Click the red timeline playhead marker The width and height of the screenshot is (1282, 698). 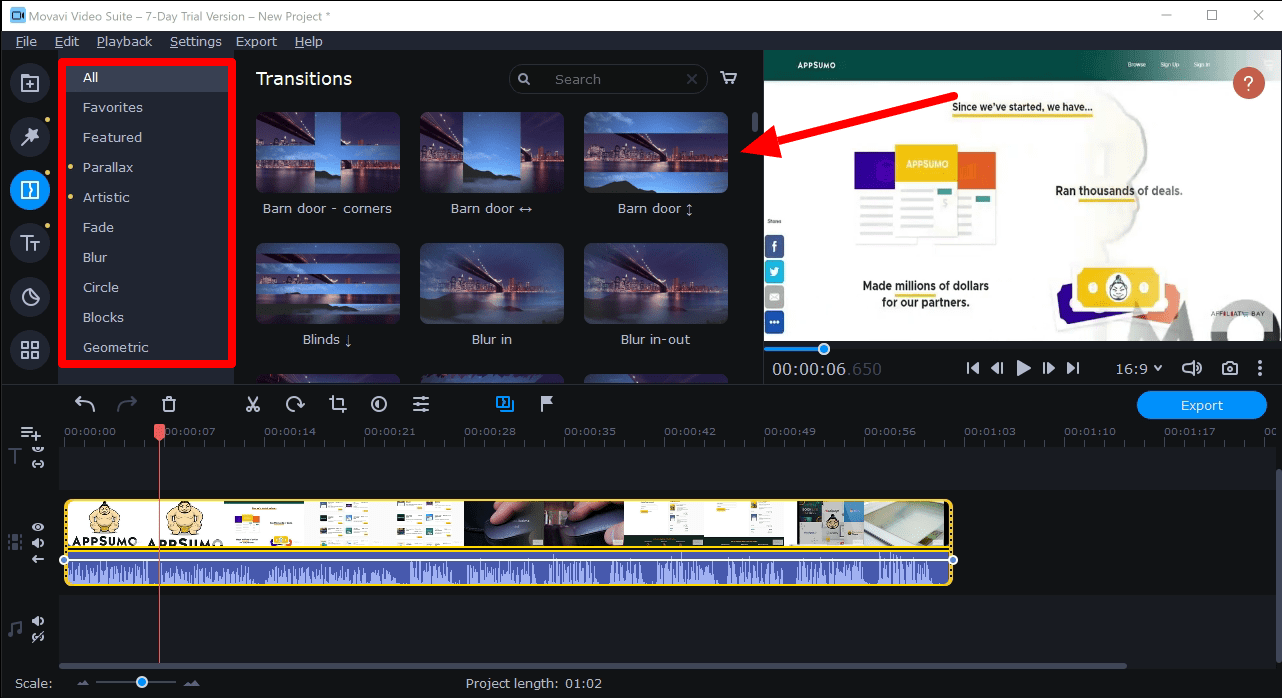(x=159, y=431)
